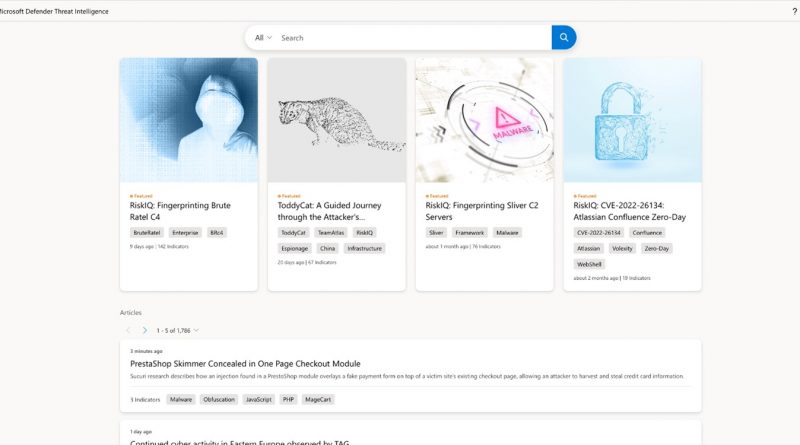The image size is (800, 445).
Task: Click the Microsoft Defender Threat Intelligence title
Action: [x=54, y=11]
